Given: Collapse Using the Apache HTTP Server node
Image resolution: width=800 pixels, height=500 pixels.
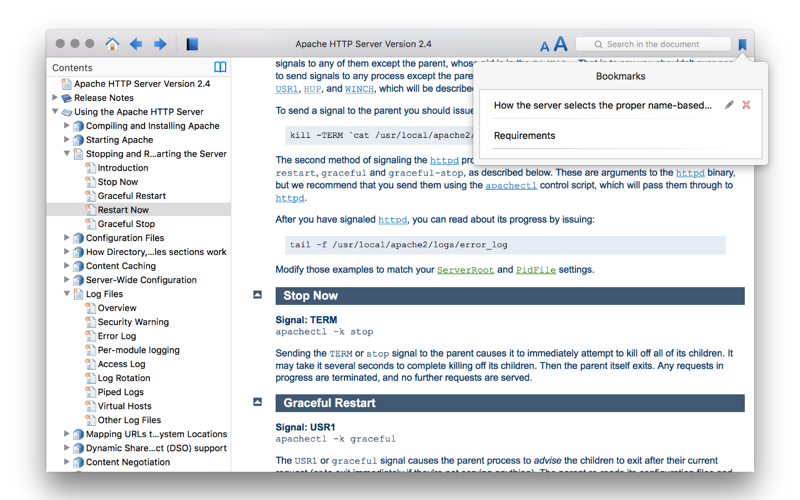Looking at the screenshot, I should (55, 111).
